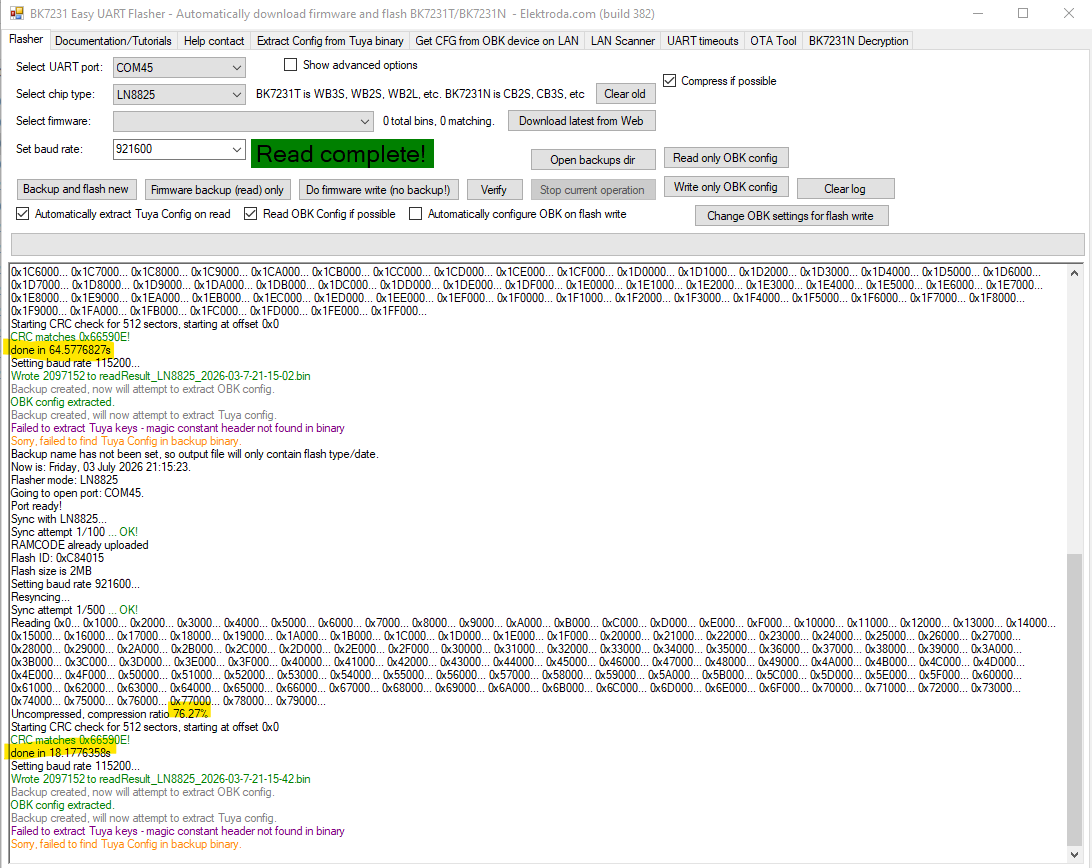The height and width of the screenshot is (868, 1092).
Task: Open the UART timeouts tab
Action: 703,41
